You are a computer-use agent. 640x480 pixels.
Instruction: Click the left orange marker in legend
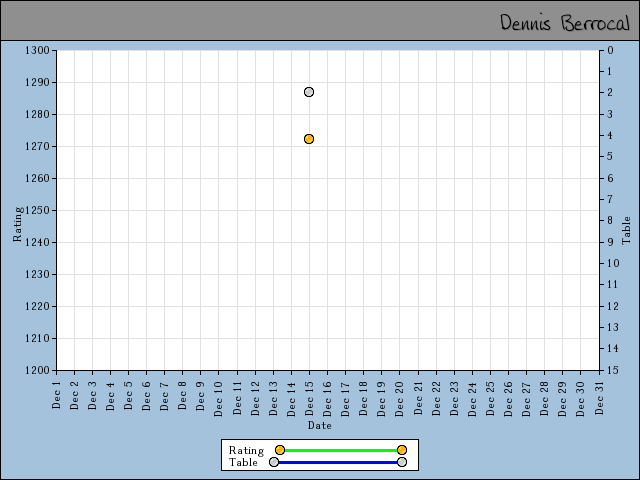pyautogui.click(x=280, y=450)
